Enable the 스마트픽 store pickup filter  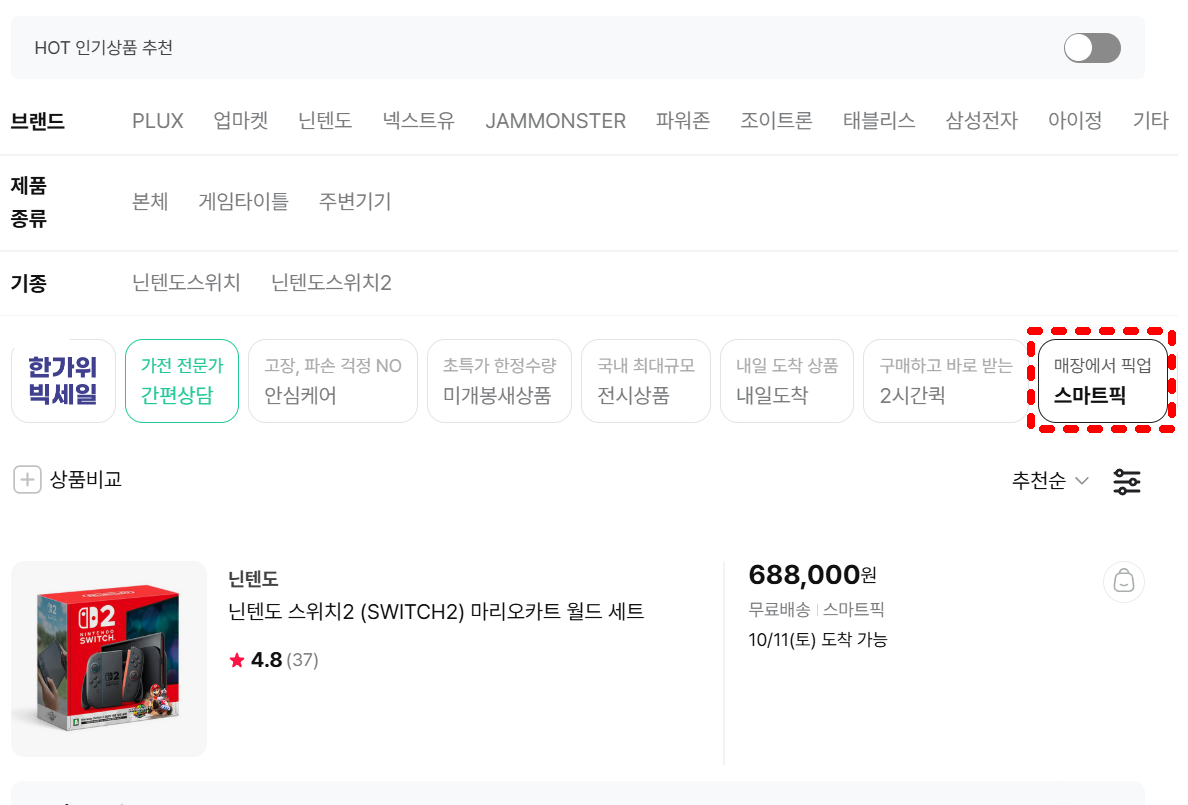coord(1102,381)
